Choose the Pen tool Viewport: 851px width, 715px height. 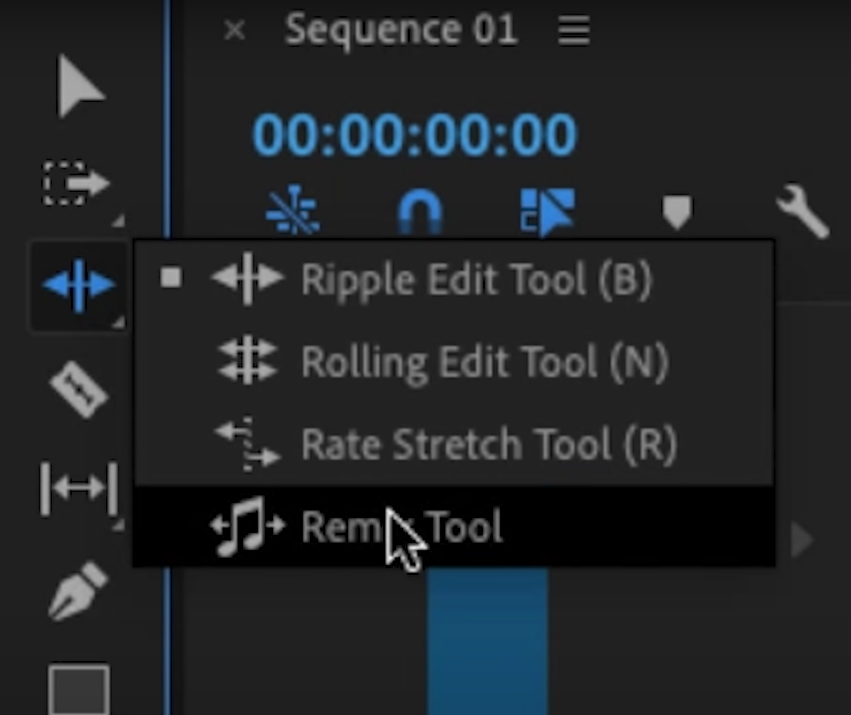point(78,588)
